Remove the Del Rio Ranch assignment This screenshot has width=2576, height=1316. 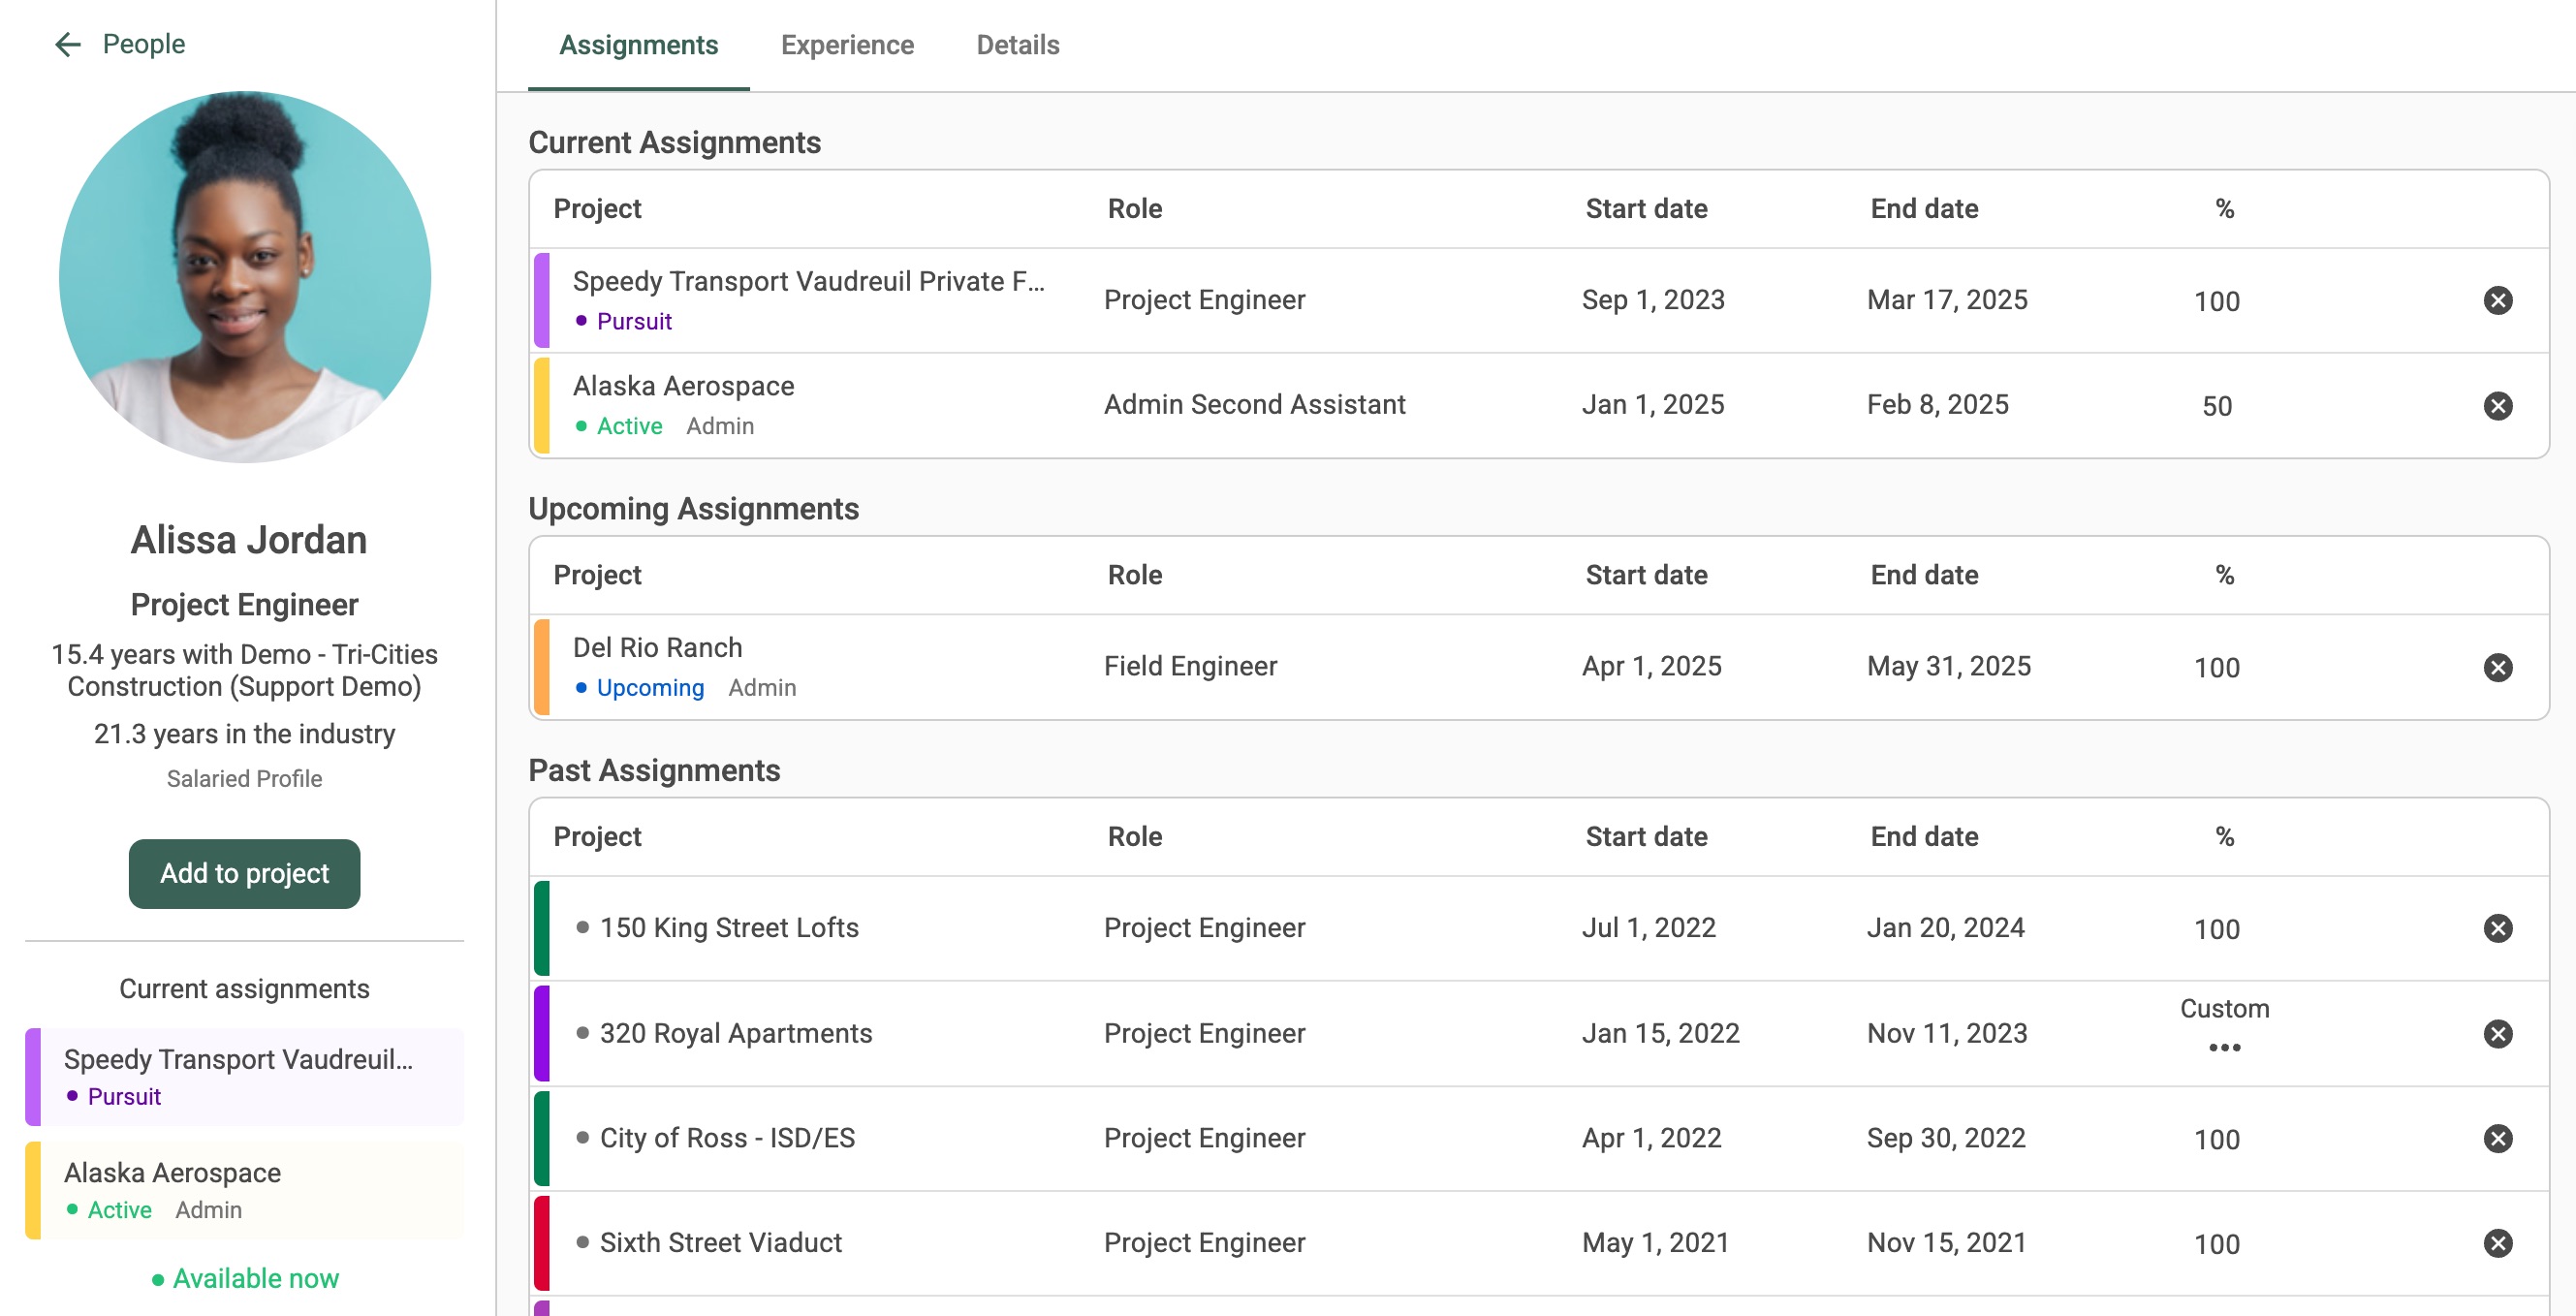tap(2497, 667)
